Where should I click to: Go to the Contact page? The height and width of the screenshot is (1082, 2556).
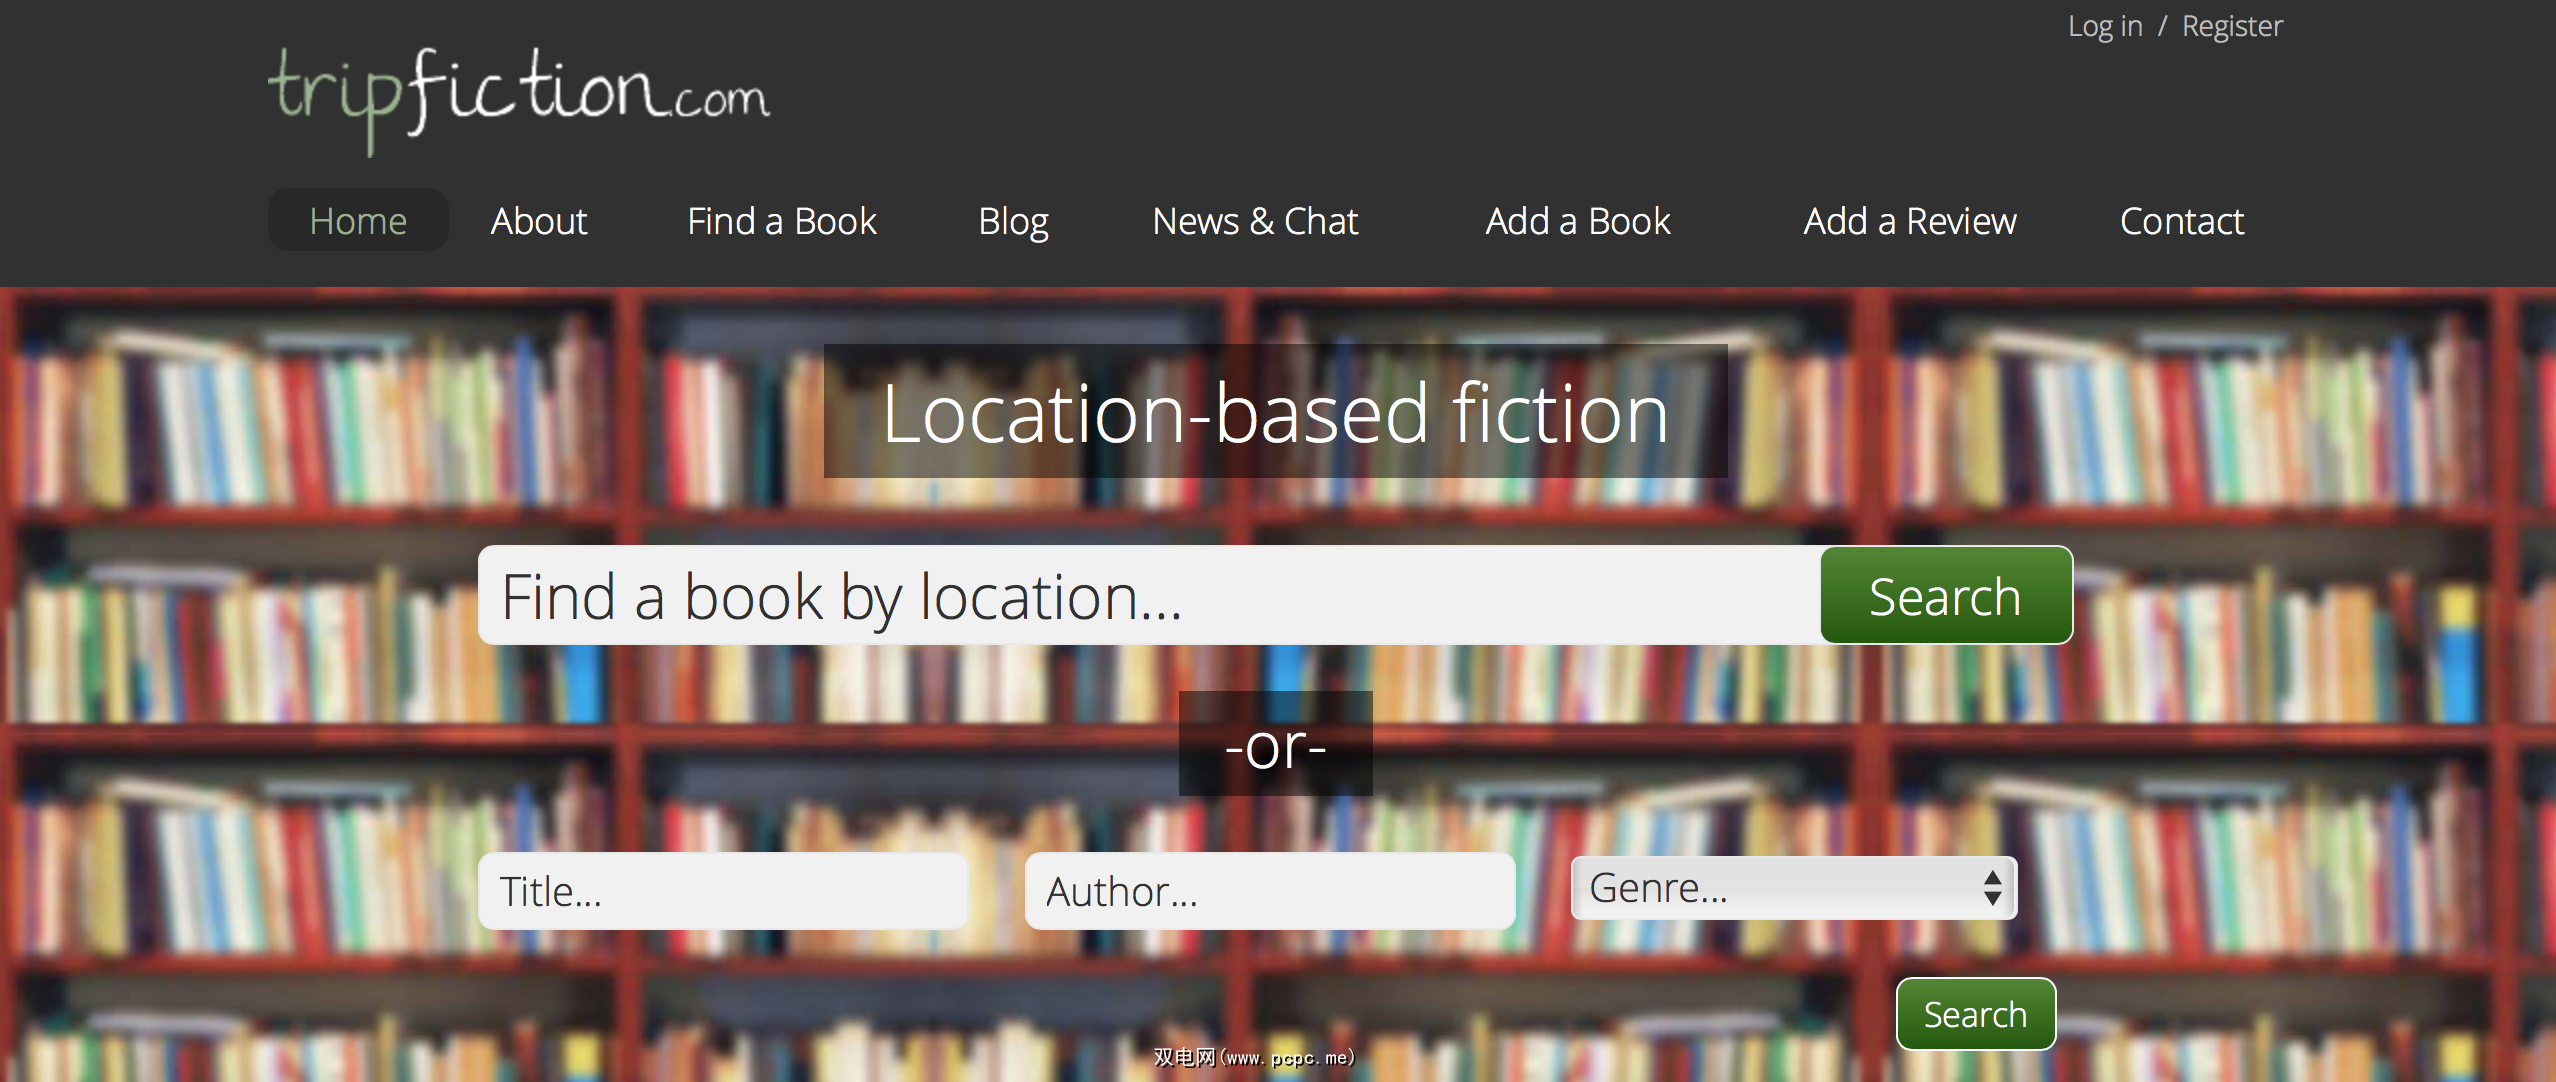pyautogui.click(x=2181, y=220)
